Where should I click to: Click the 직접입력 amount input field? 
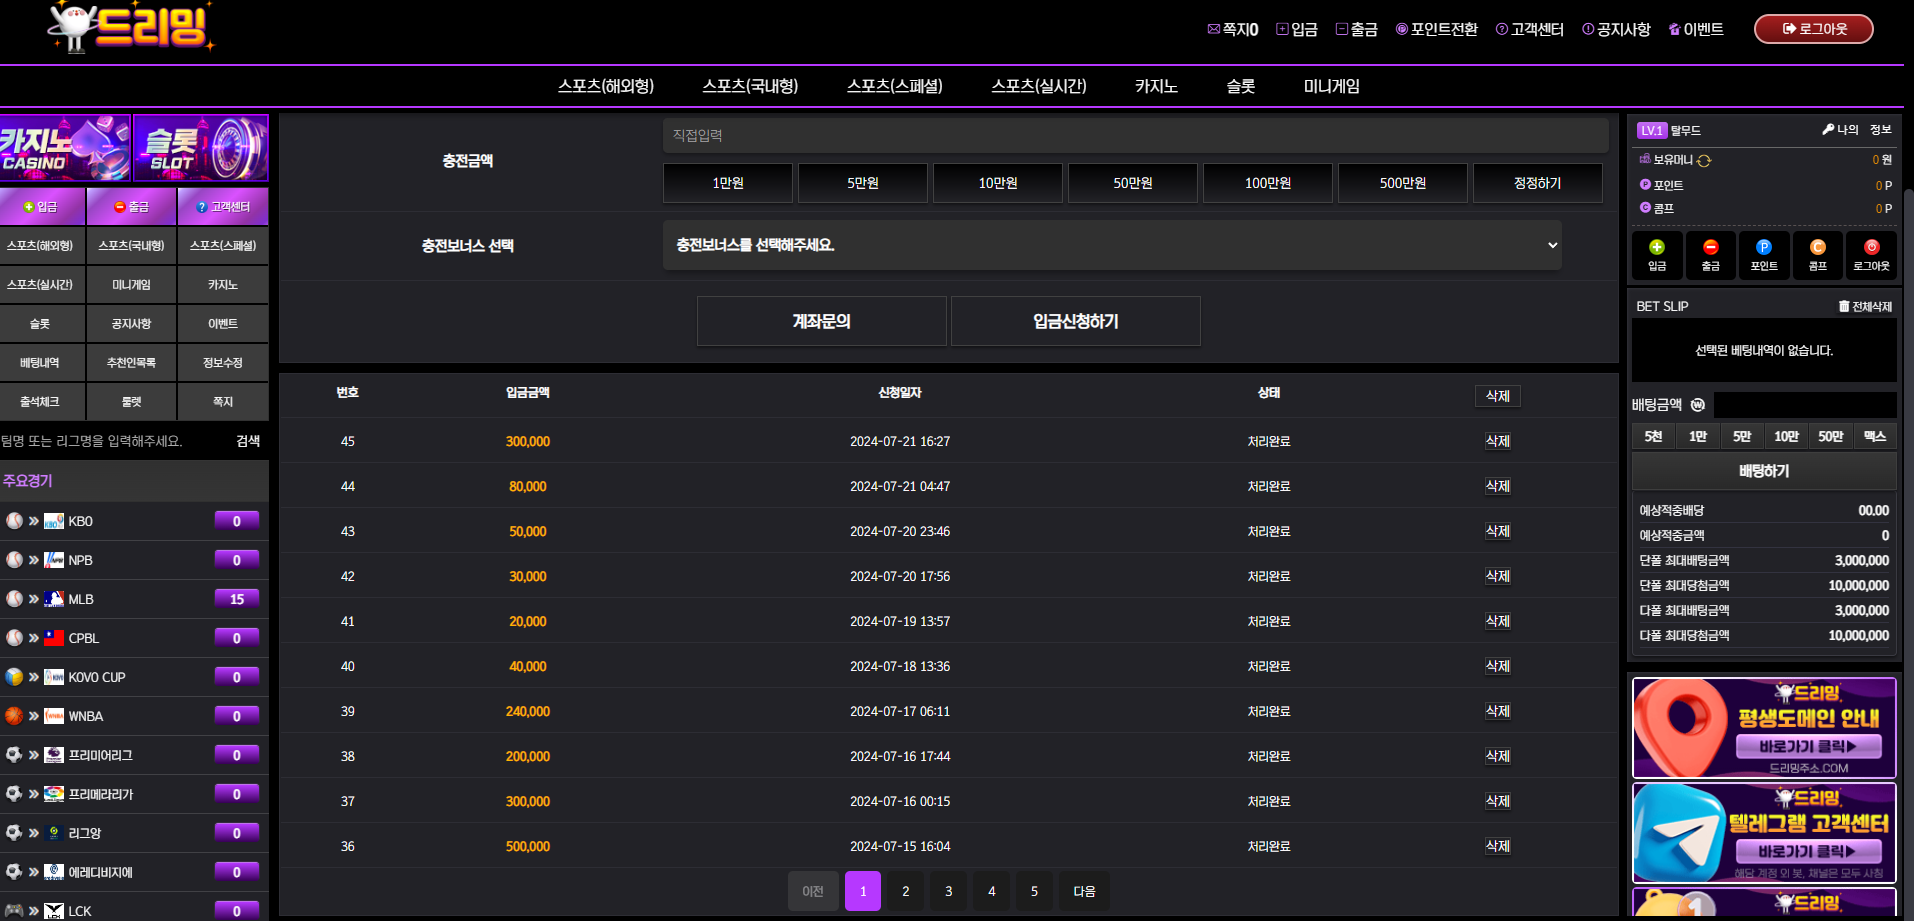coord(1135,135)
